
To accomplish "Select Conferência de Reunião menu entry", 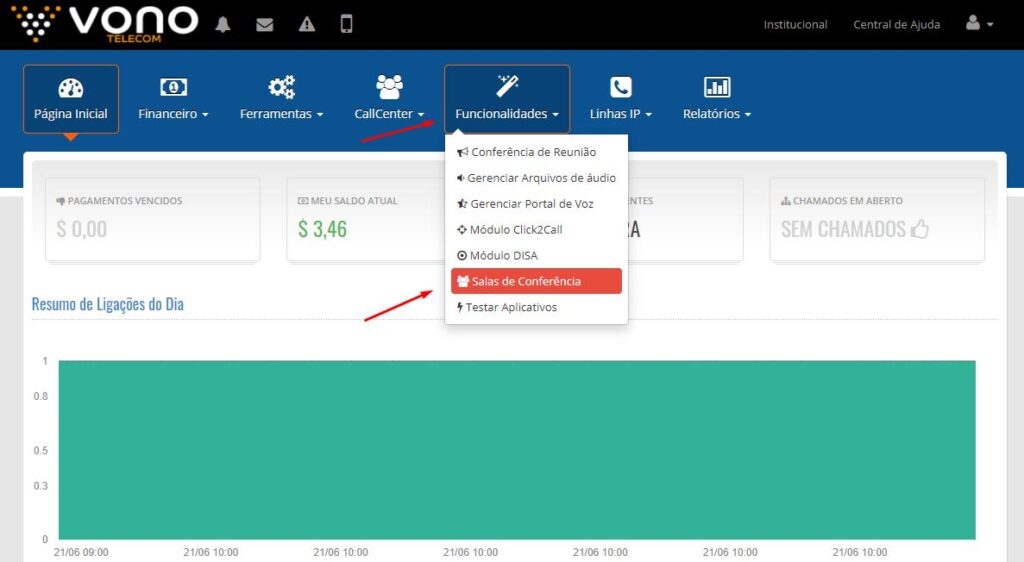I will (x=533, y=152).
